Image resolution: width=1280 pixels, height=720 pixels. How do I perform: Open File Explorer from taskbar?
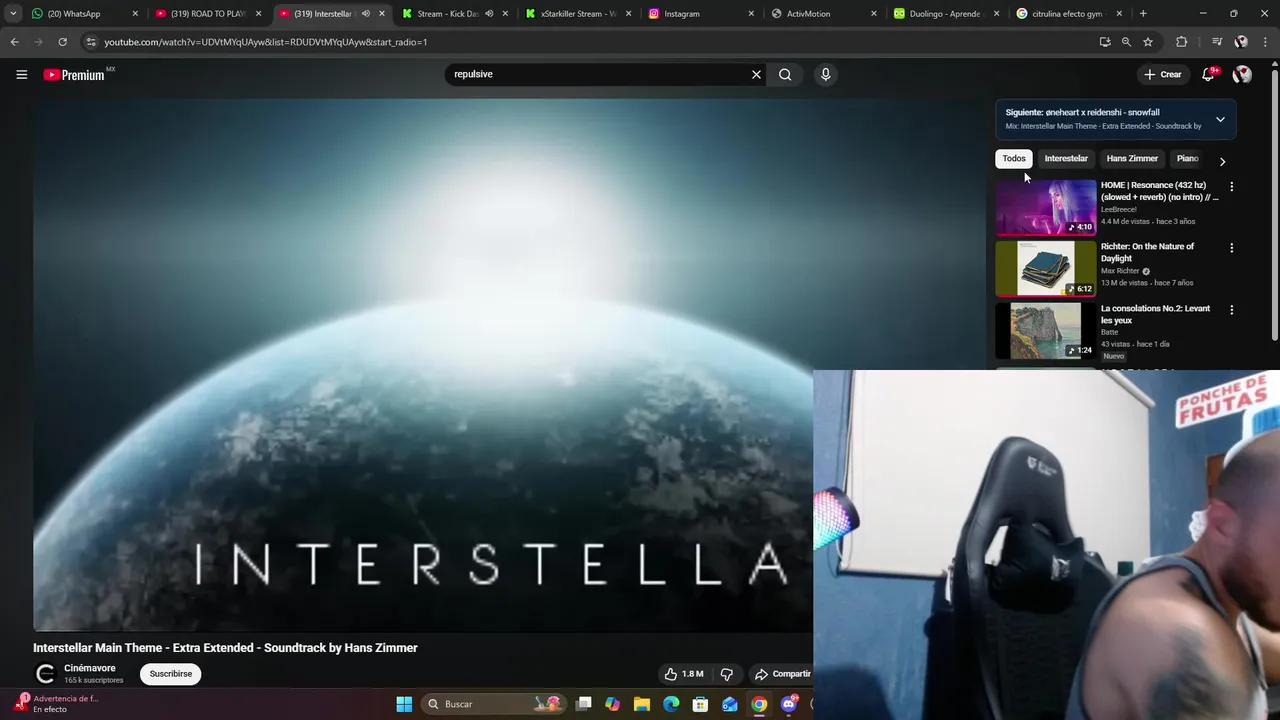coord(642,704)
